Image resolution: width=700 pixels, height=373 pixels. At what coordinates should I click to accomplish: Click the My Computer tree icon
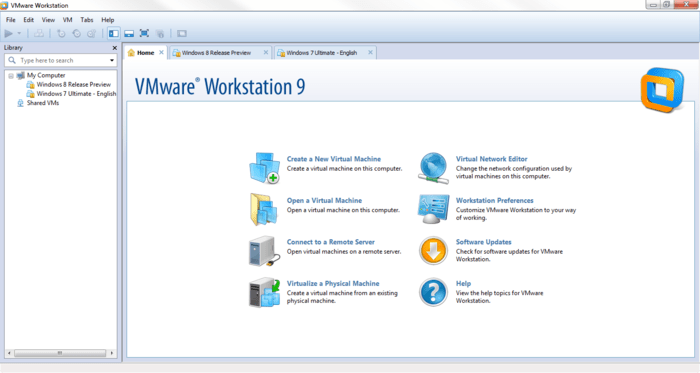click(x=21, y=75)
